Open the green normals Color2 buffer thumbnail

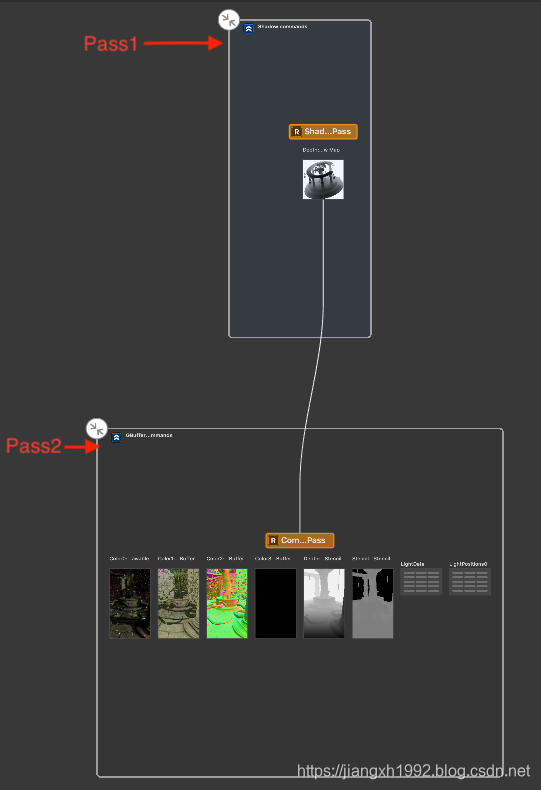point(227,603)
